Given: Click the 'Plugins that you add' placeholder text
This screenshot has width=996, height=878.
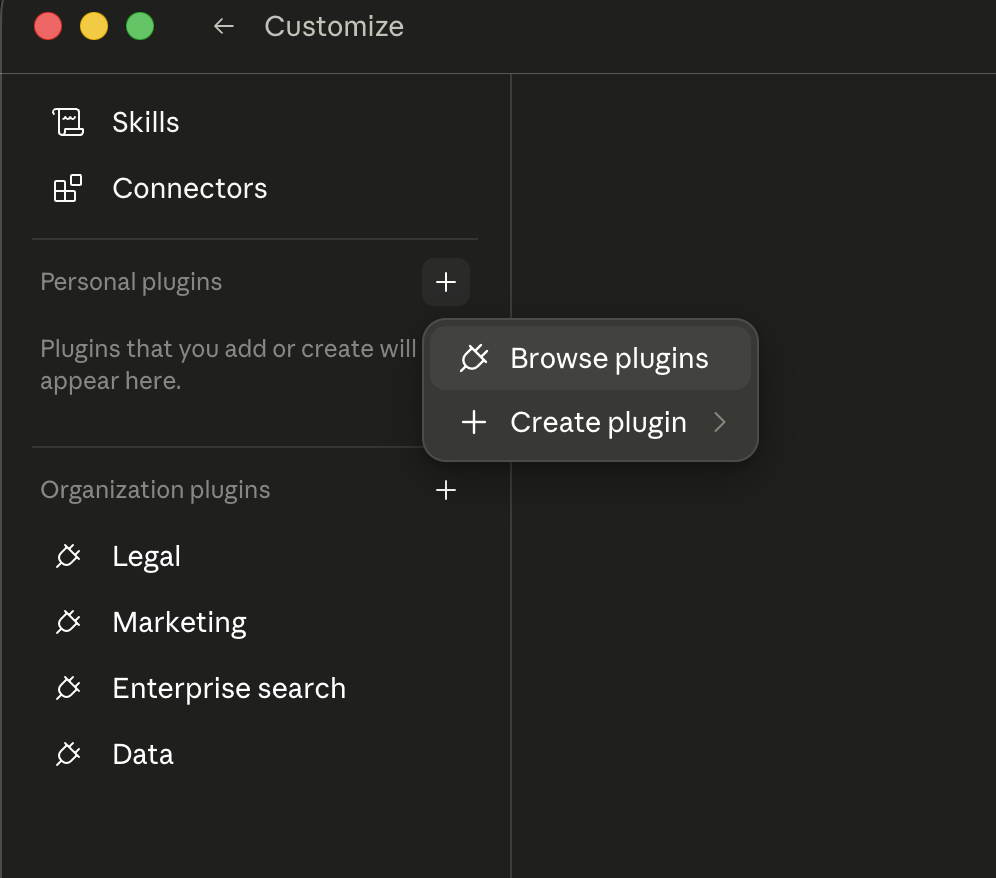Looking at the screenshot, I should (228, 365).
